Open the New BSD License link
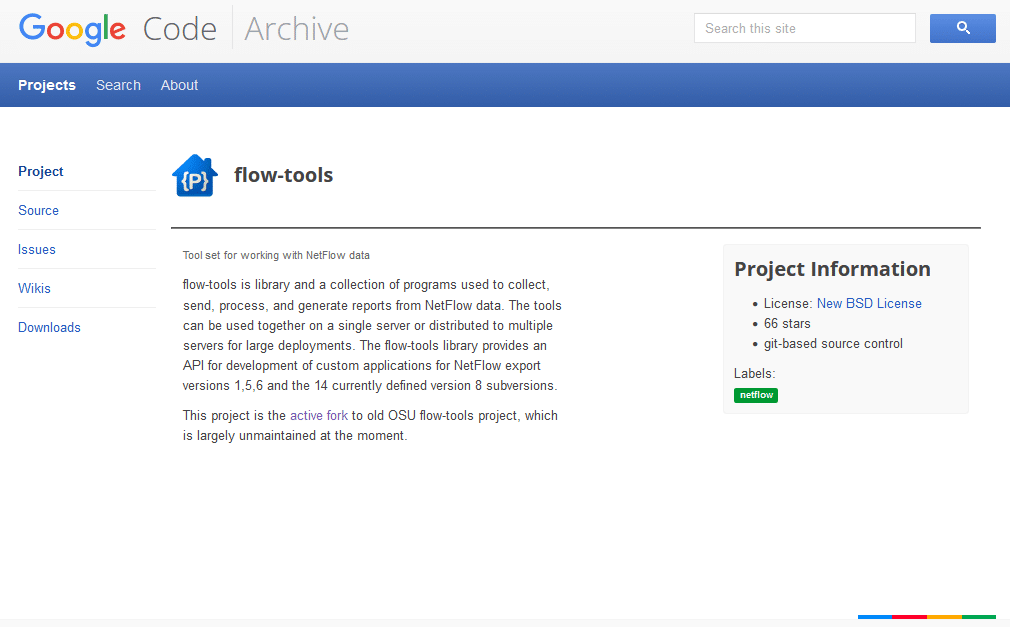1010x627 pixels. [x=869, y=304]
